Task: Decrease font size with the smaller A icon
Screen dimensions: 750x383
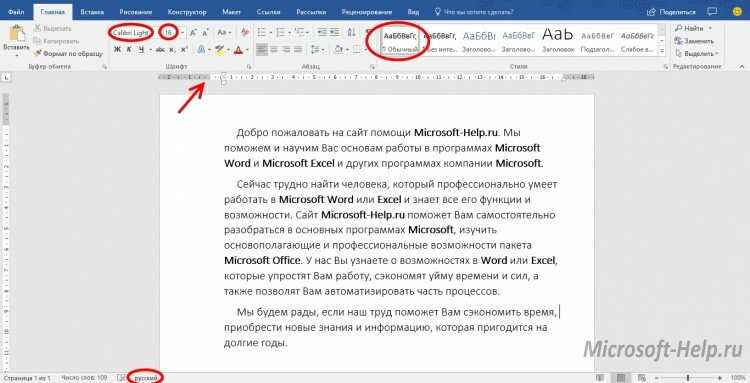Action: point(205,33)
